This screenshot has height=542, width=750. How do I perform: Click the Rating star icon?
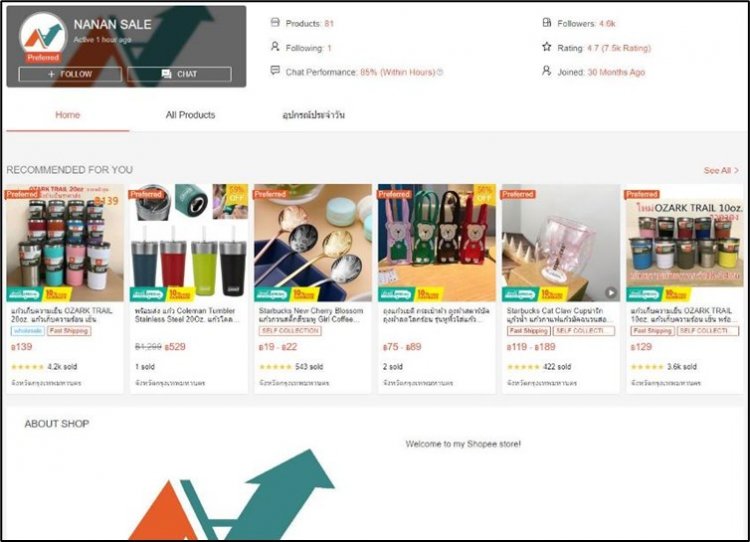point(547,47)
